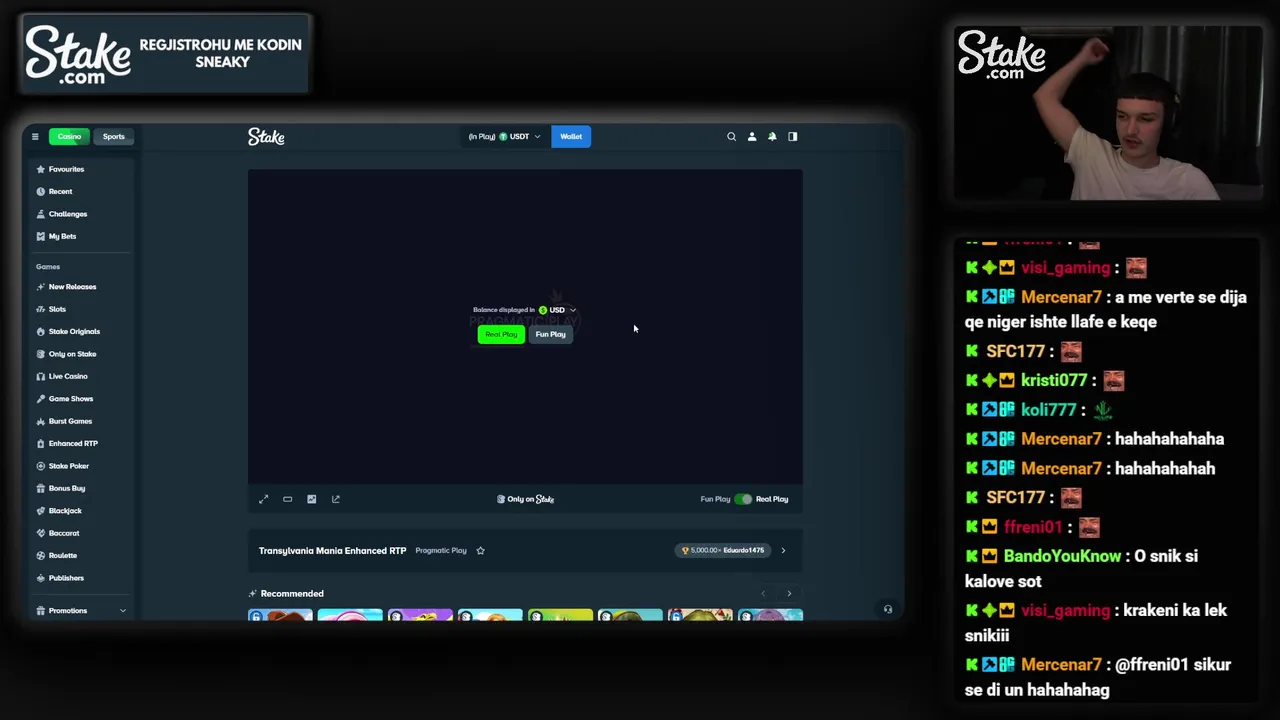Open game in popout window icon
The width and height of the screenshot is (1280, 720).
tap(336, 499)
